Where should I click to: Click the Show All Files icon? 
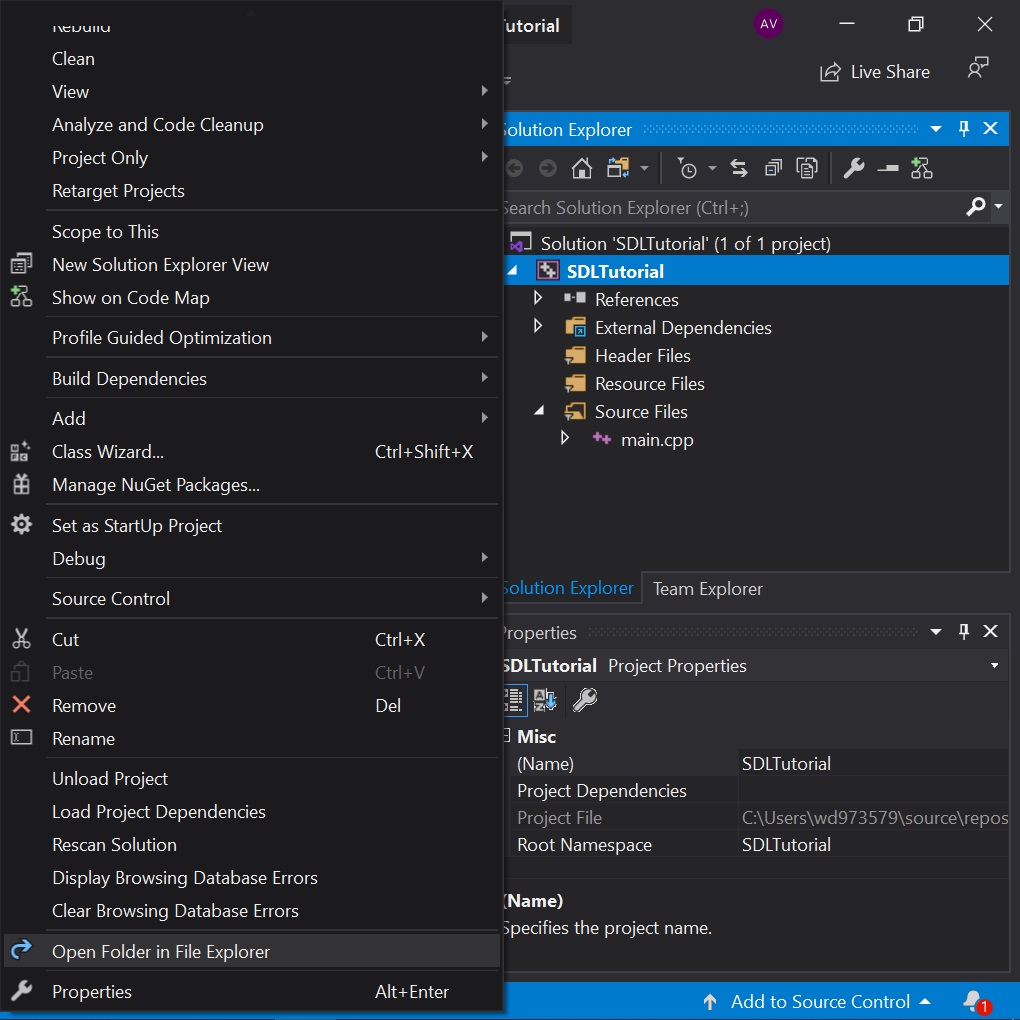pos(807,168)
